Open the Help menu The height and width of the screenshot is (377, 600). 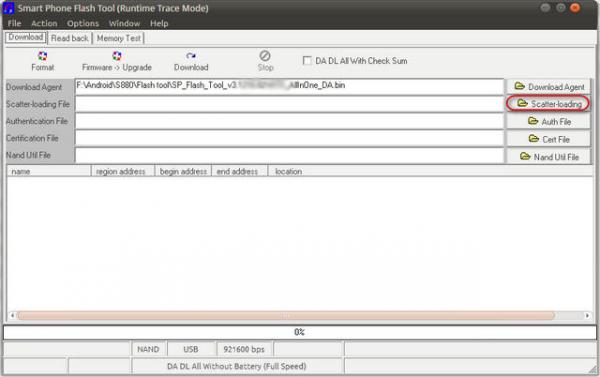pos(159,23)
